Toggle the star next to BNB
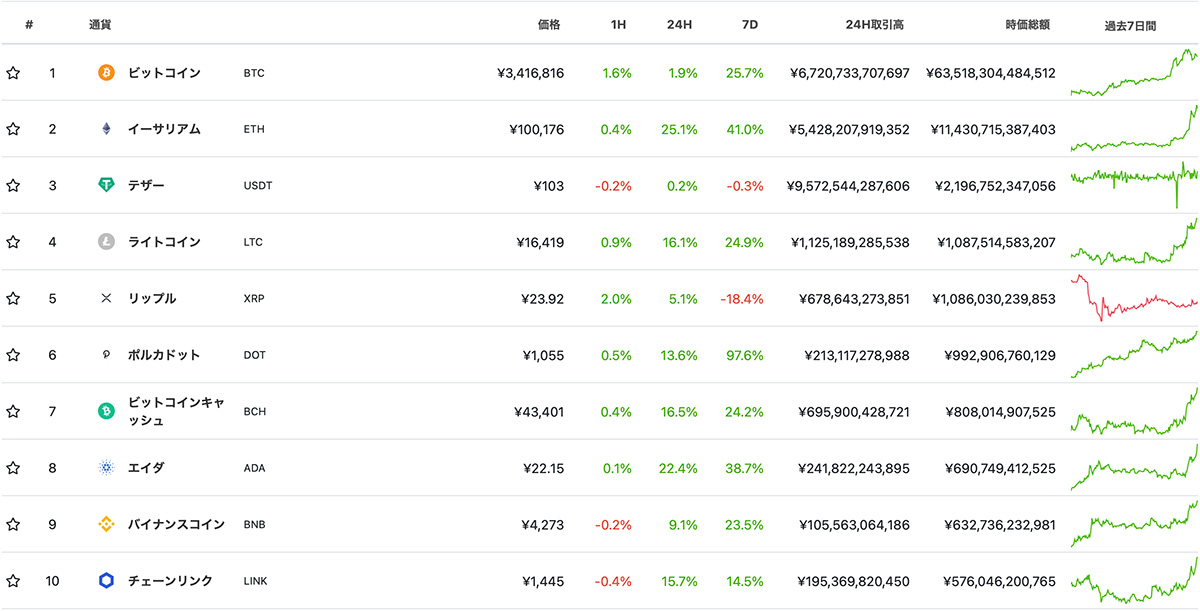1200x611 pixels. pos(14,524)
